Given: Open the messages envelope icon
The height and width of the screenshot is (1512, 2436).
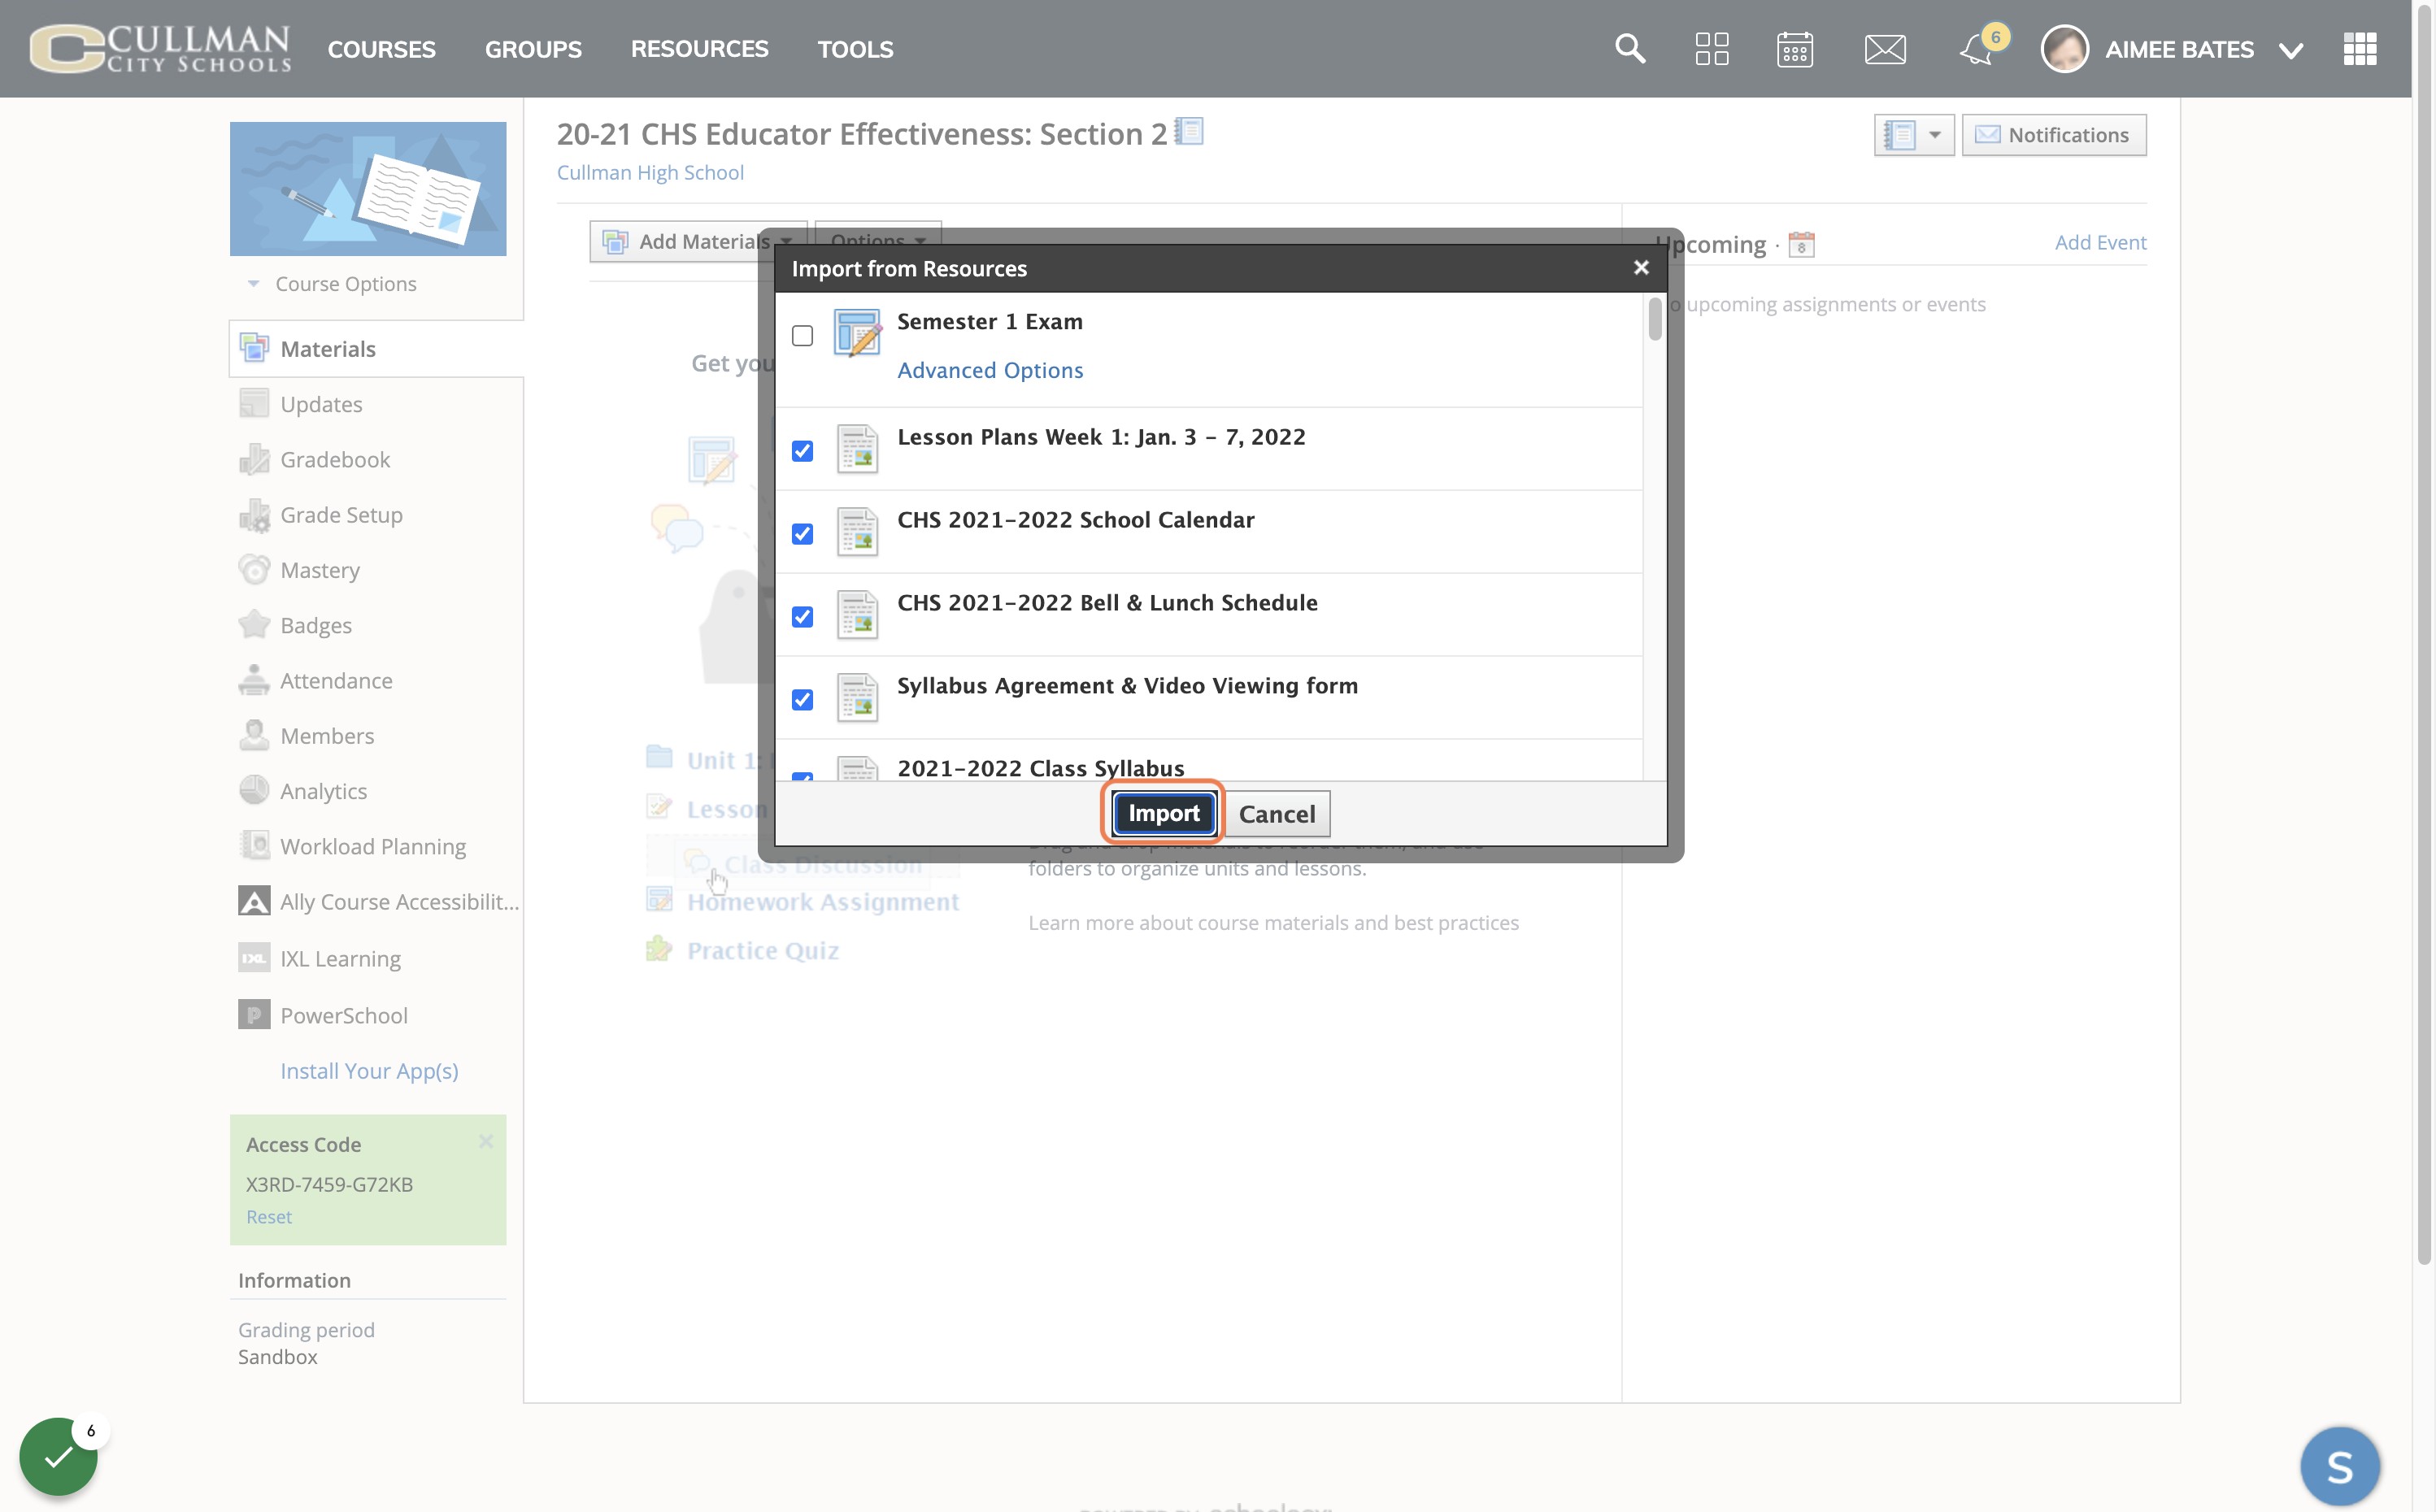Looking at the screenshot, I should (1885, 48).
